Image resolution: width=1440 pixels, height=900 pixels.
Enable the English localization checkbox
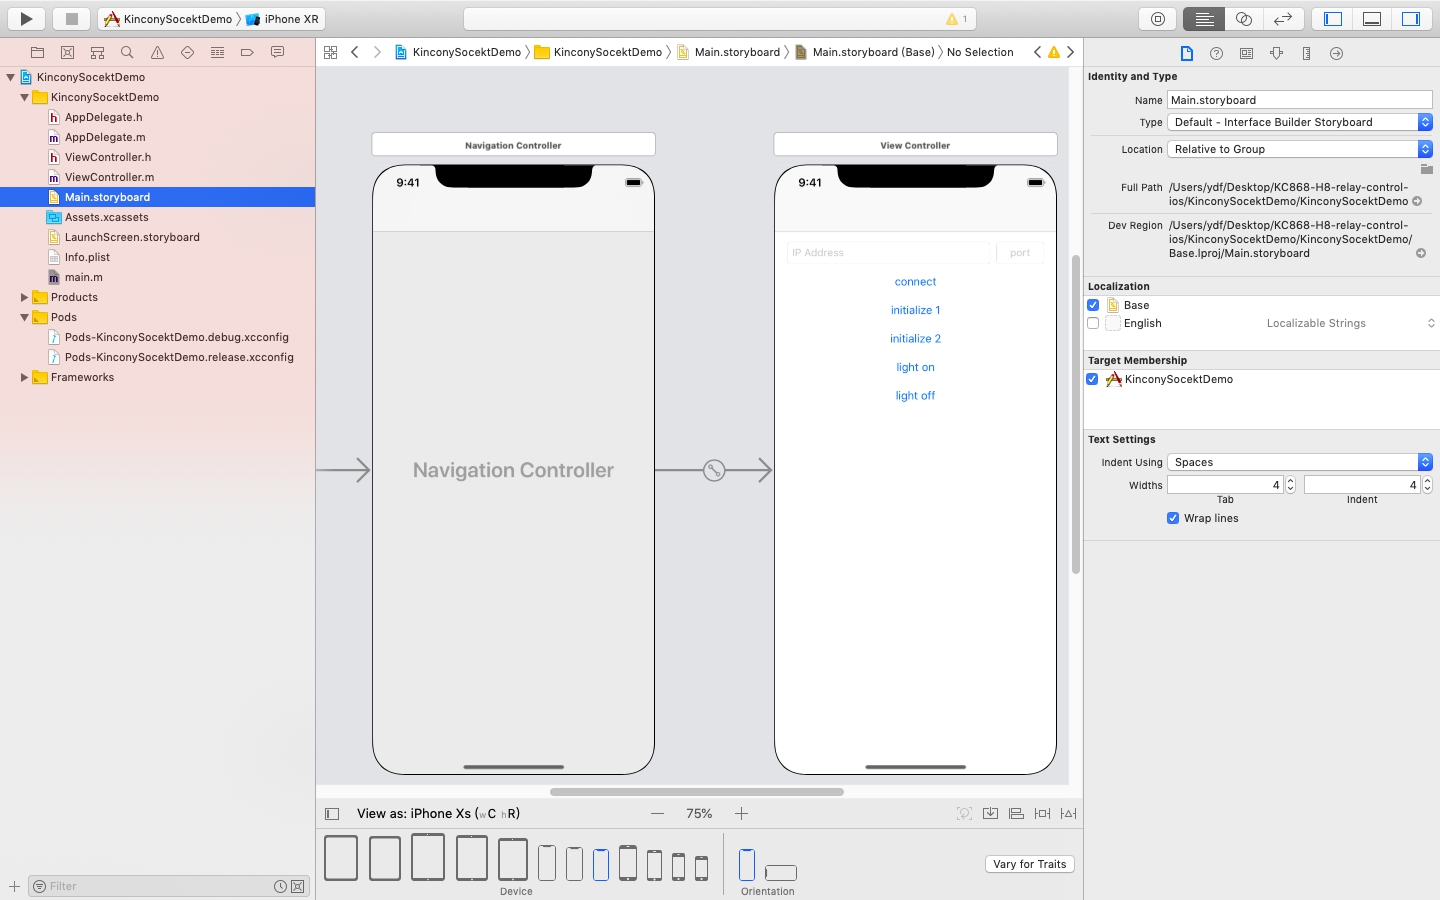tap(1093, 323)
